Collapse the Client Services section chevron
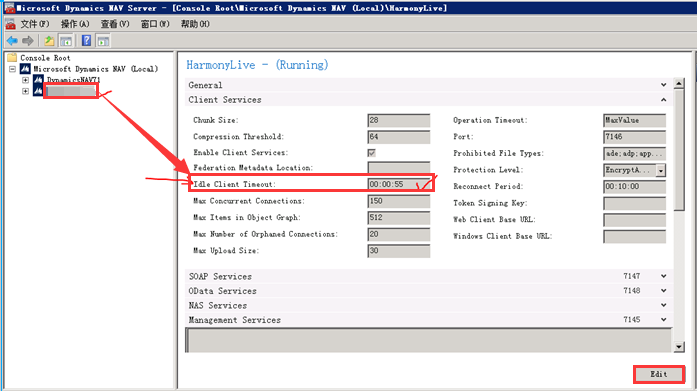The width and height of the screenshot is (697, 391). [664, 100]
